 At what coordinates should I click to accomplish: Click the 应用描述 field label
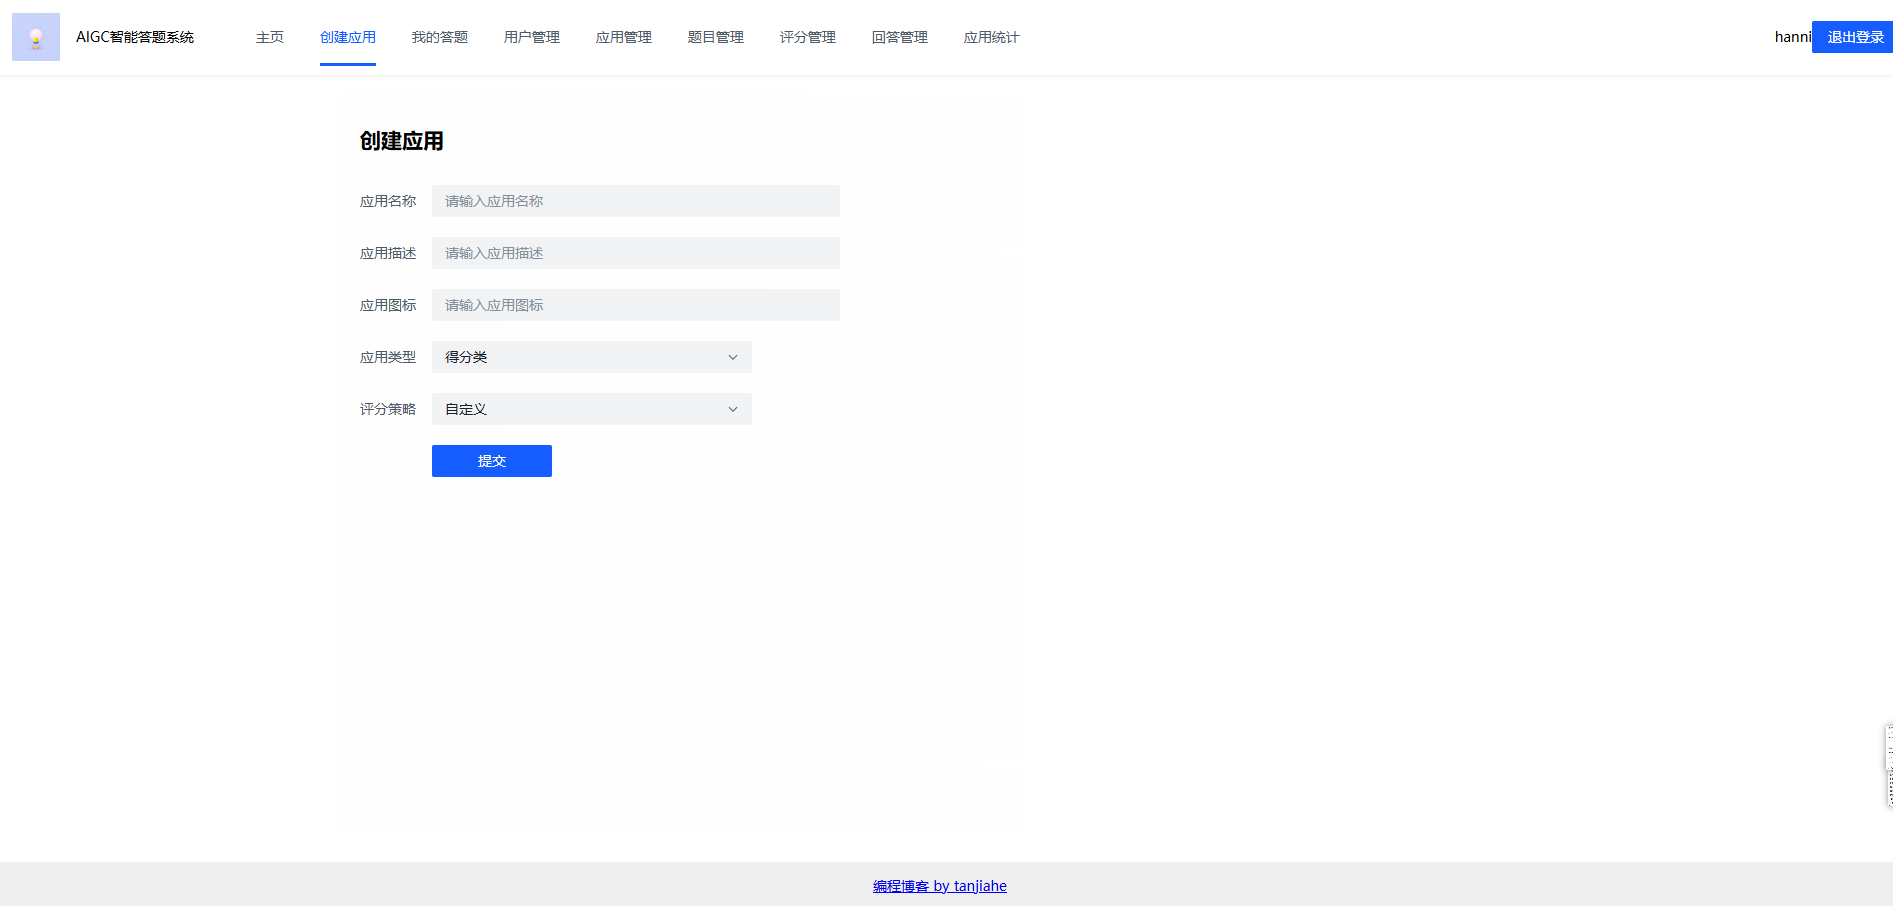tap(388, 253)
